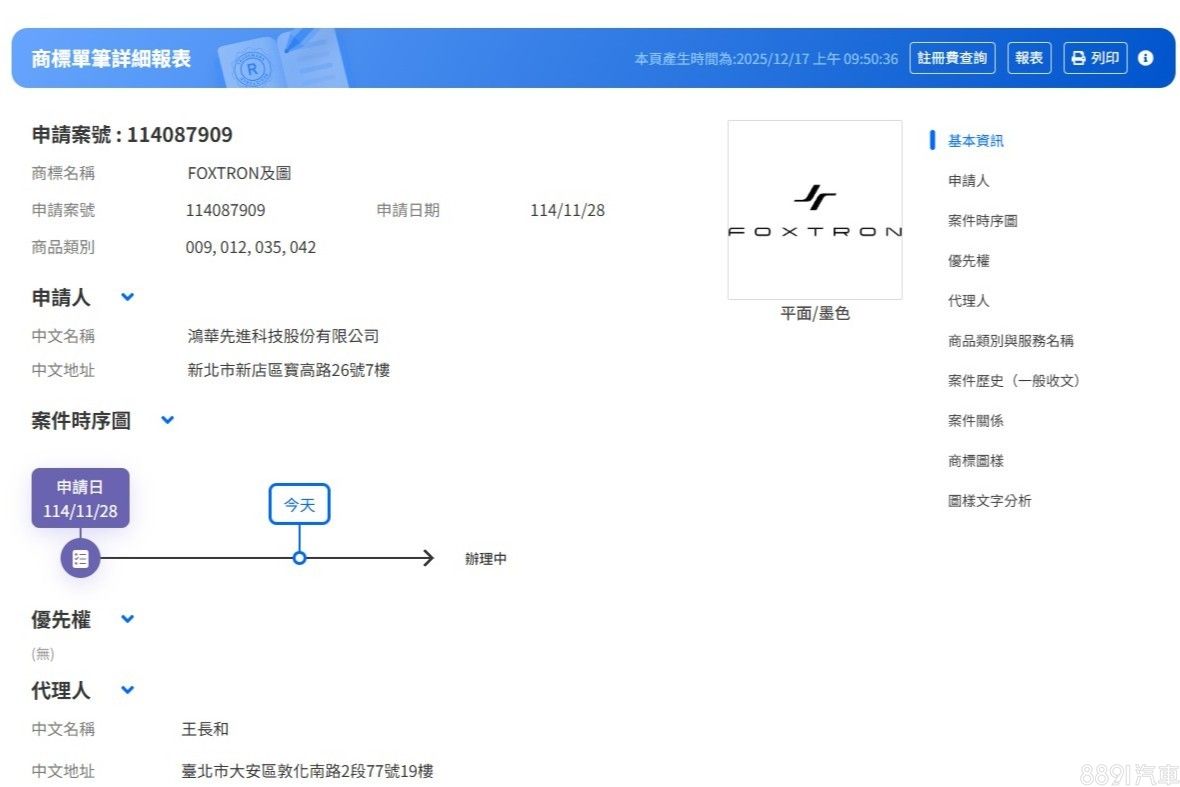Collapse the 案件時序圖 section chevron
Viewport: 1180px width, 787px height.
coord(167,420)
